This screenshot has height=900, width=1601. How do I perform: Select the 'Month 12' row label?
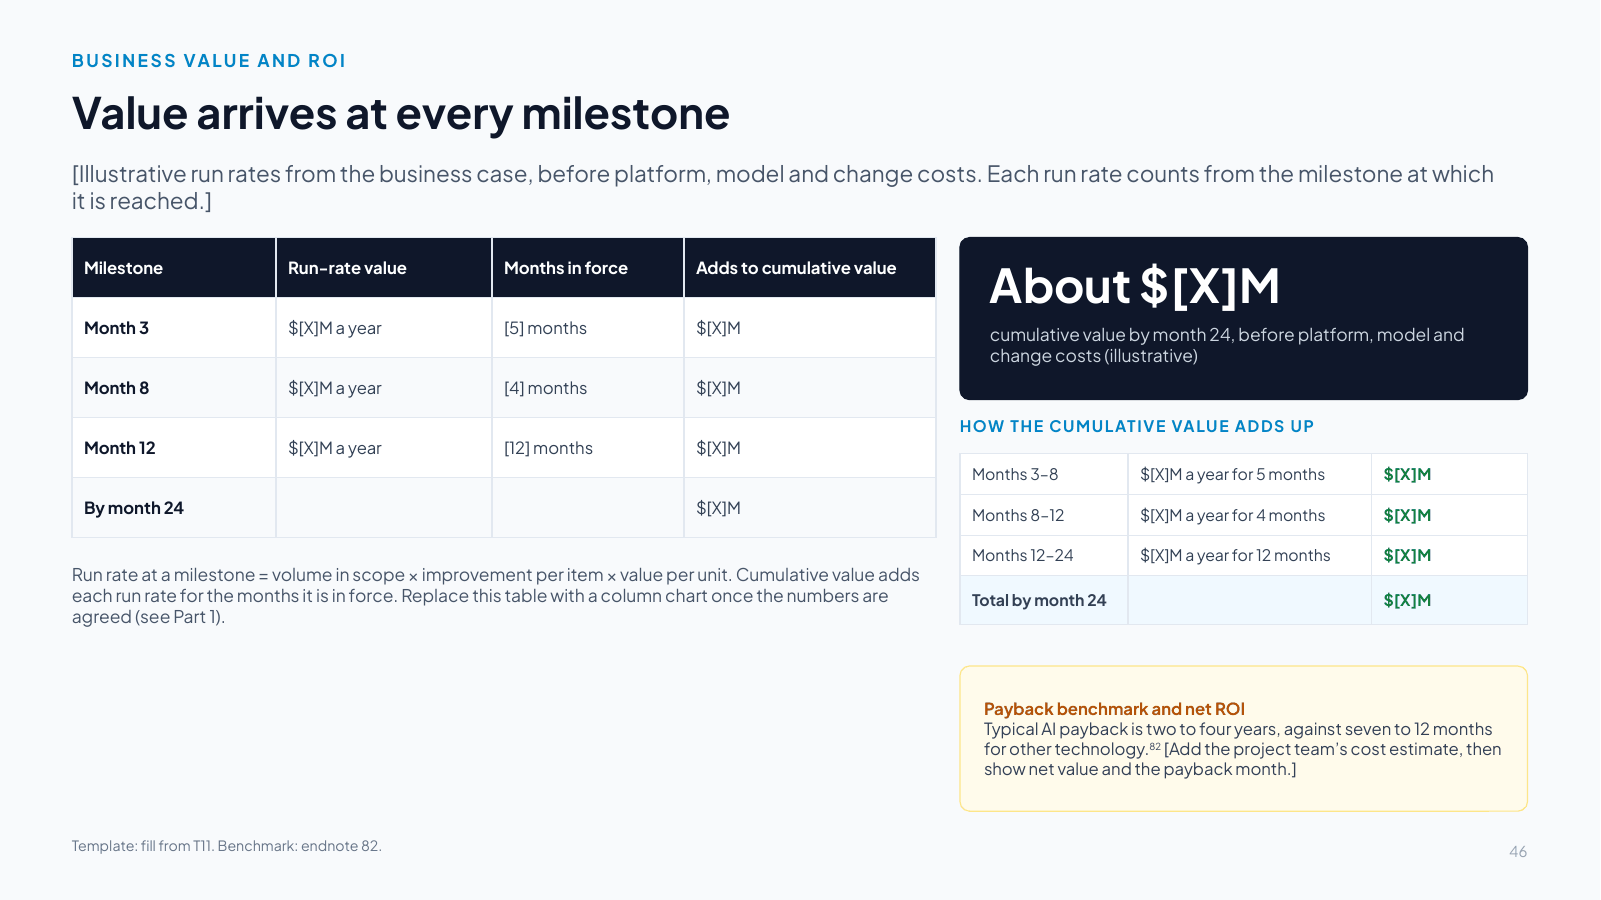(x=120, y=448)
